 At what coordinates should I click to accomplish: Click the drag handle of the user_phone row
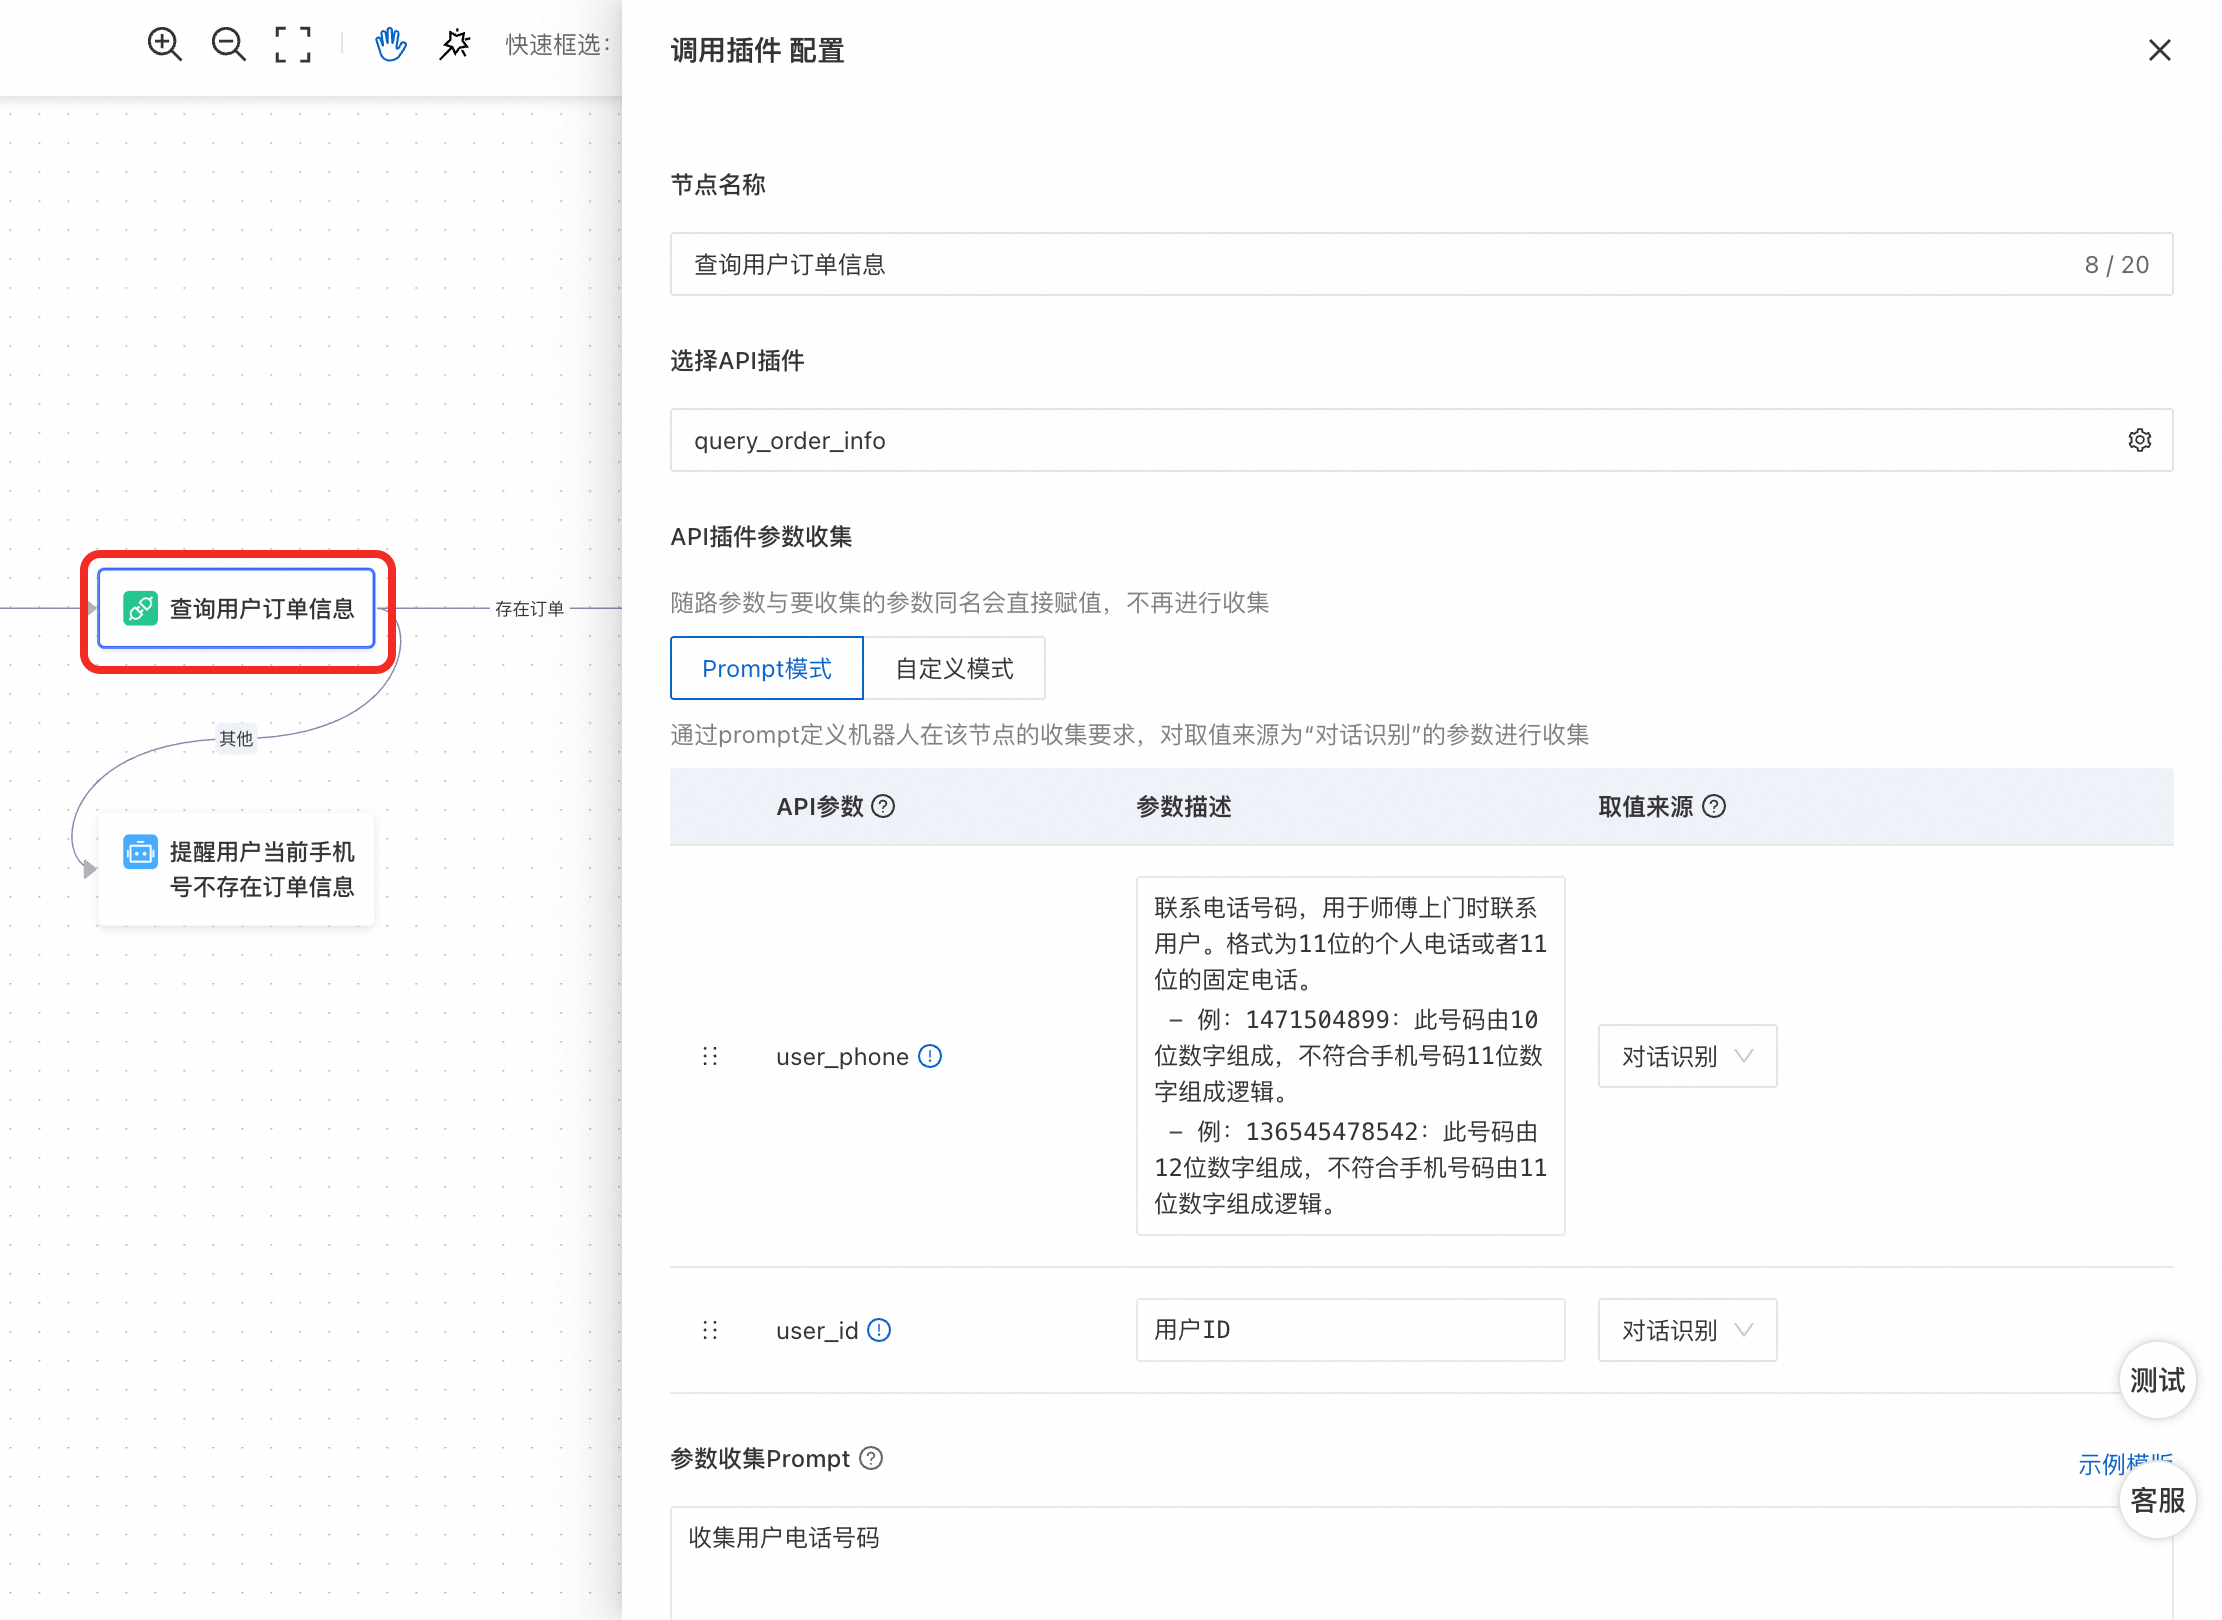(x=710, y=1056)
